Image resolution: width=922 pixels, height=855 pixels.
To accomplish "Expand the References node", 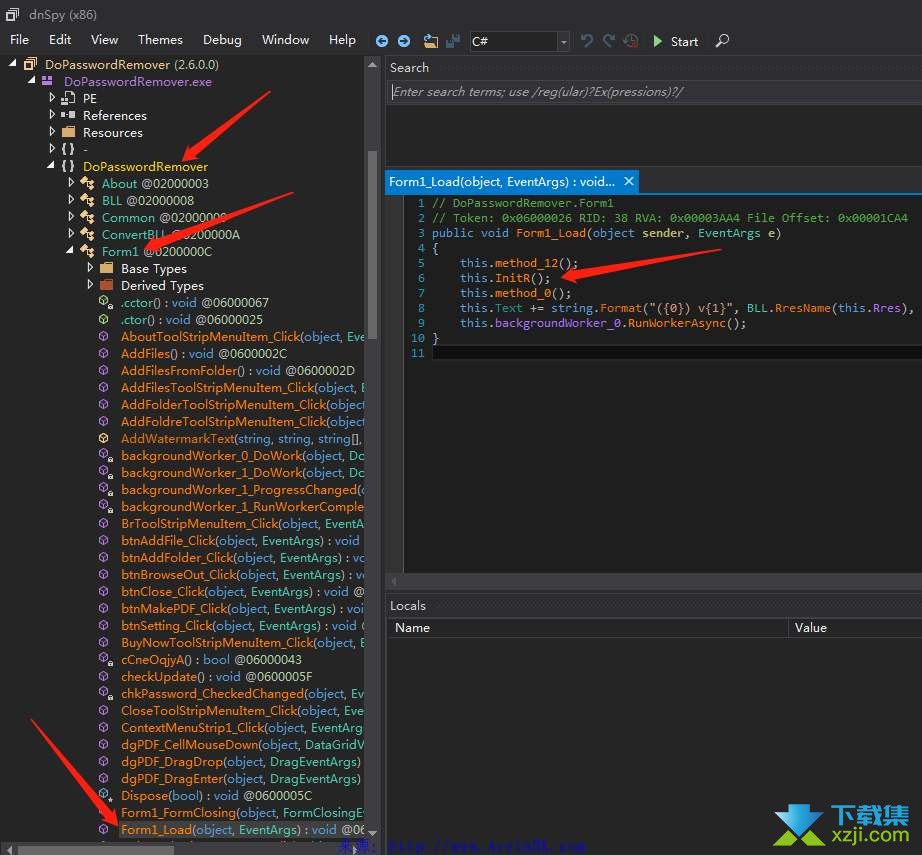I will (x=52, y=115).
